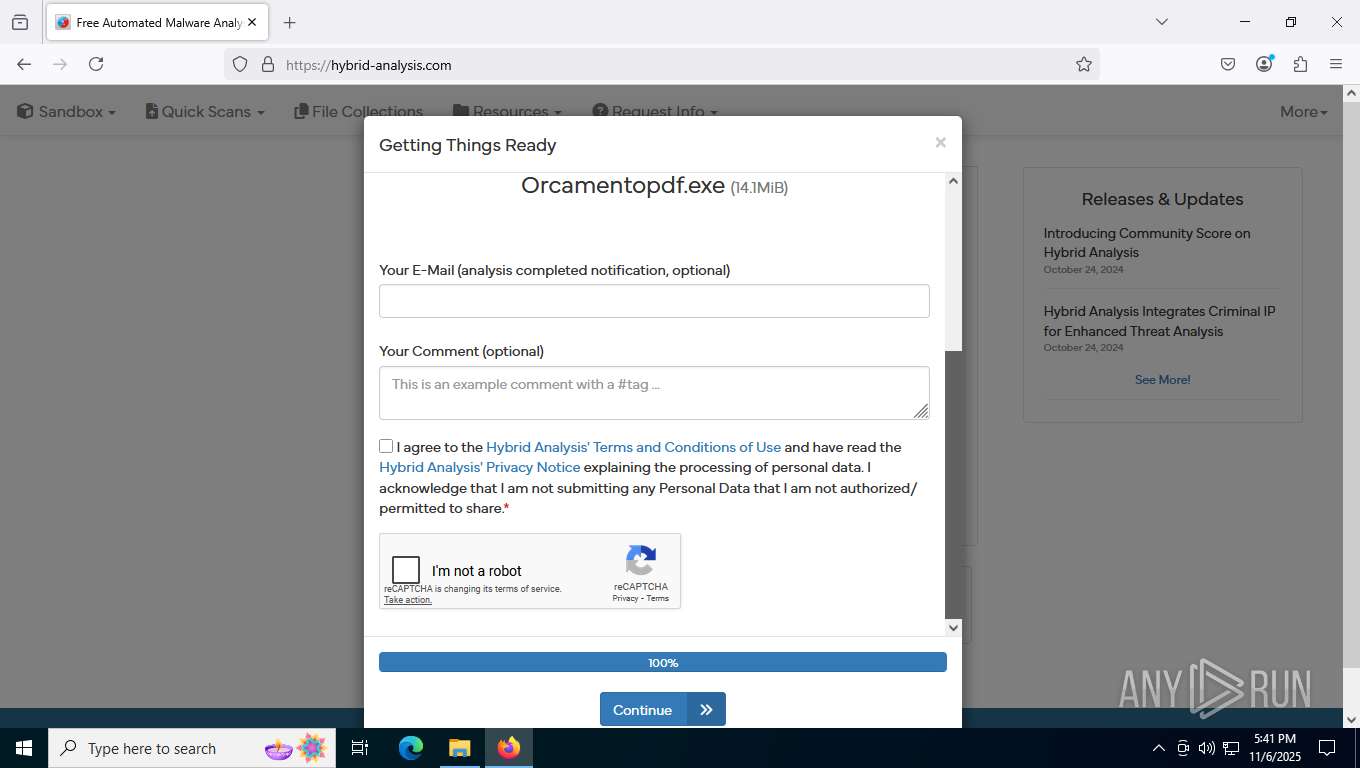This screenshot has height=768, width=1360.
Task: Open Introducing Community Score article
Action: pos(1147,243)
